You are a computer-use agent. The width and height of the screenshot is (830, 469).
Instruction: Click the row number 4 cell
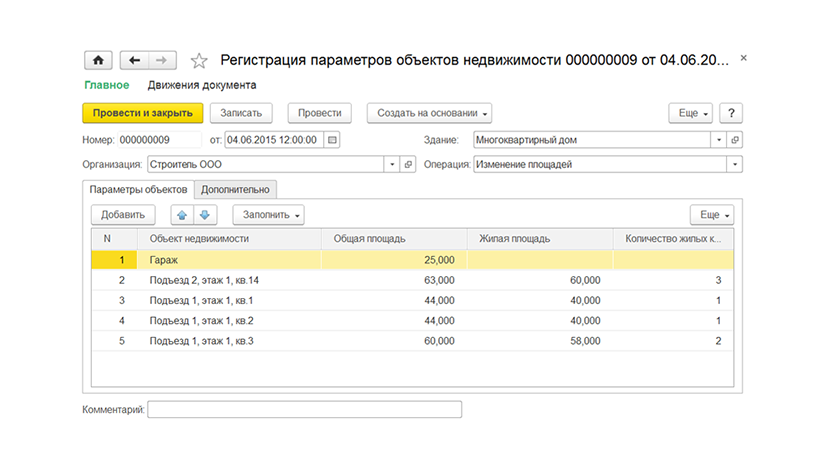[x=114, y=320]
